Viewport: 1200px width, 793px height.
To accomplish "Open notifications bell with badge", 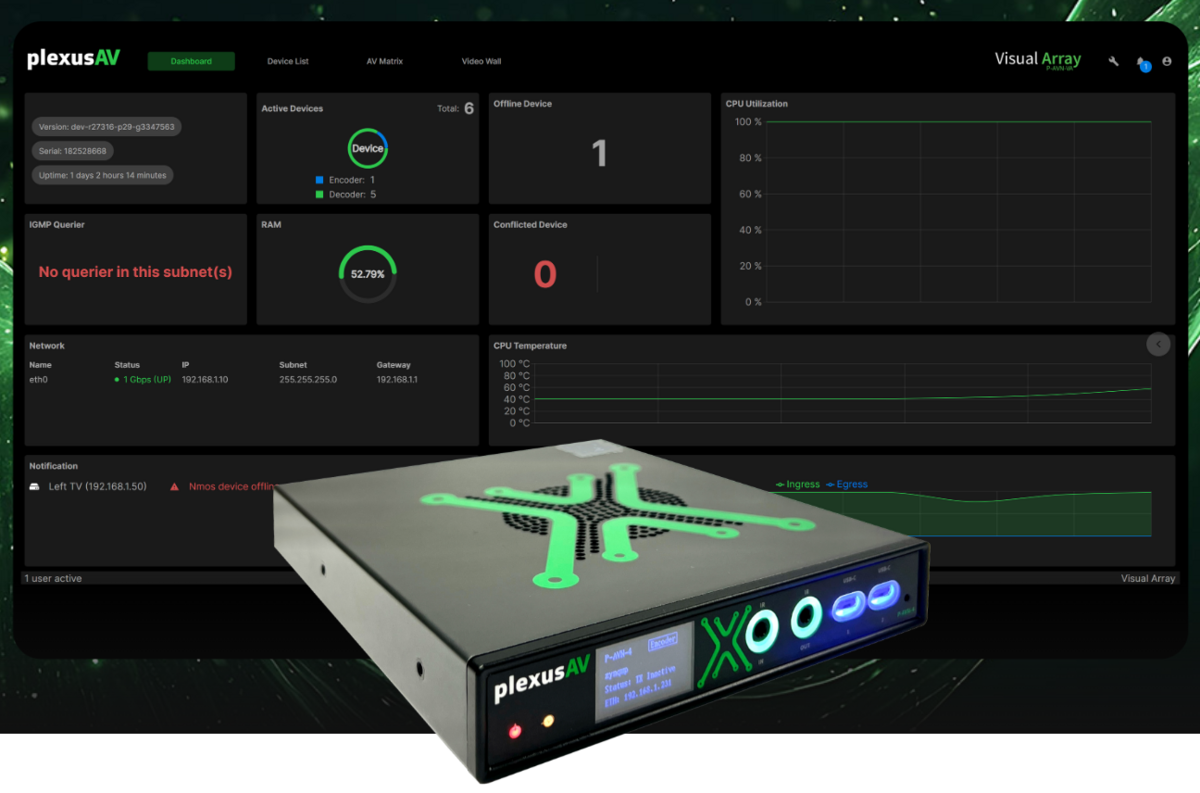I will tap(1142, 63).
